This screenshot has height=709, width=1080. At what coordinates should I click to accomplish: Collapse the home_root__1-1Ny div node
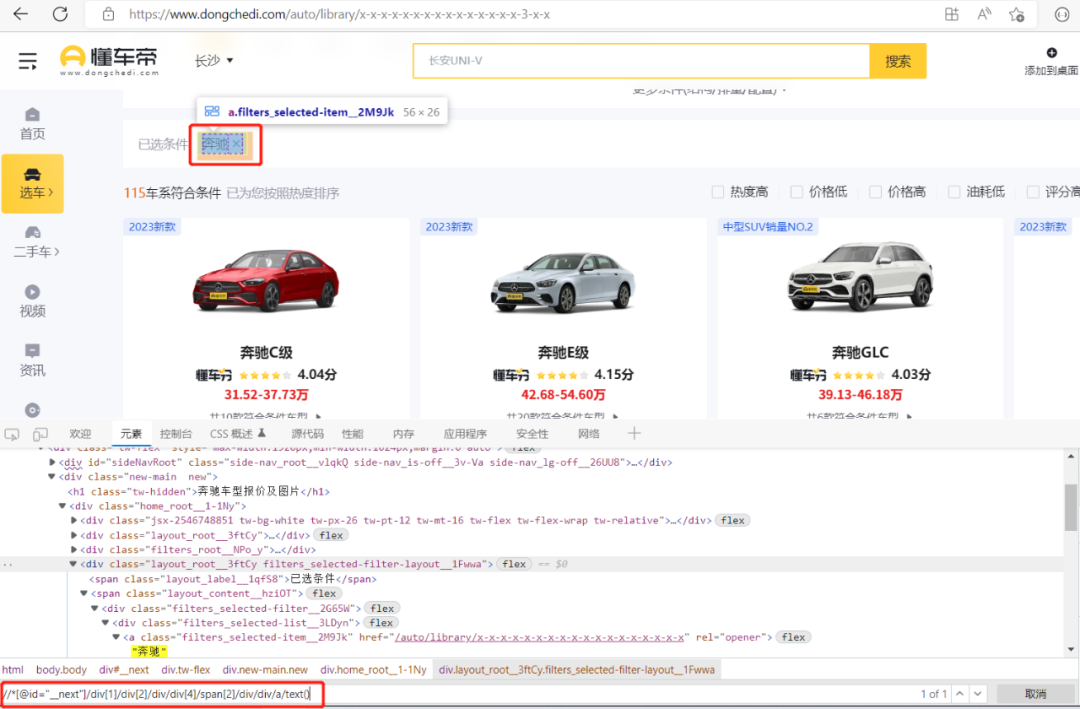click(x=62, y=506)
